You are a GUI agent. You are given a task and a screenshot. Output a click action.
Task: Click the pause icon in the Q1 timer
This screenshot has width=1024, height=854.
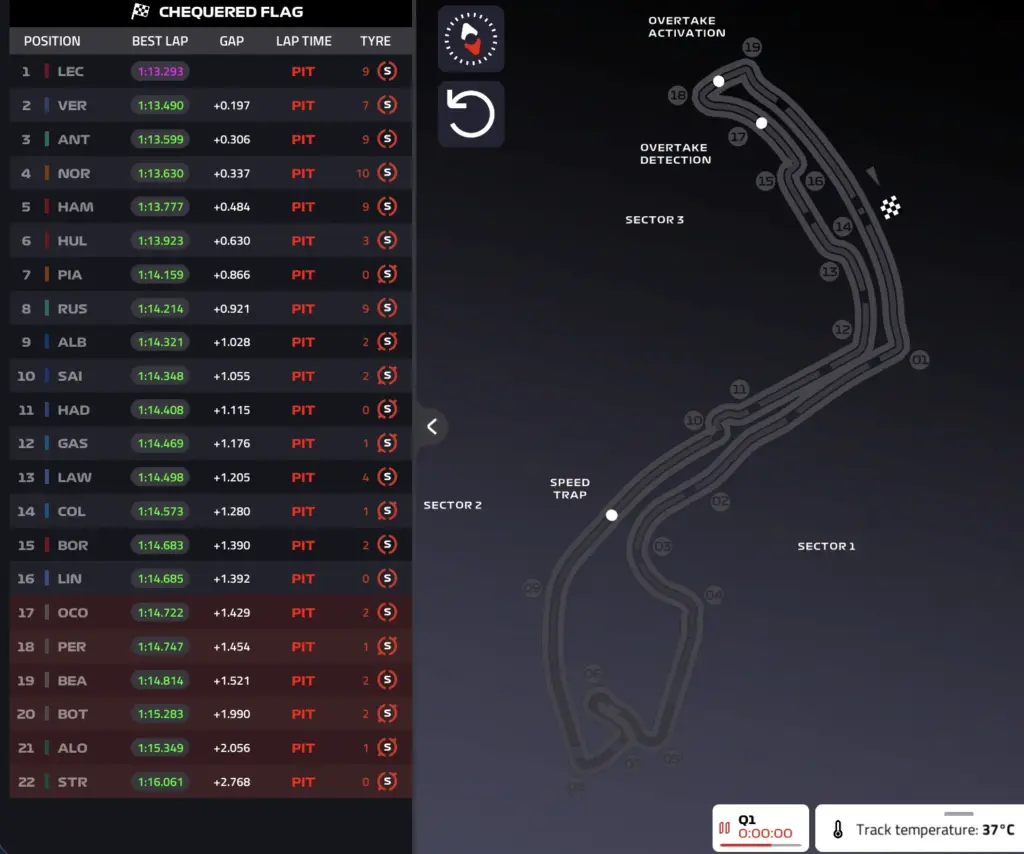pos(724,828)
